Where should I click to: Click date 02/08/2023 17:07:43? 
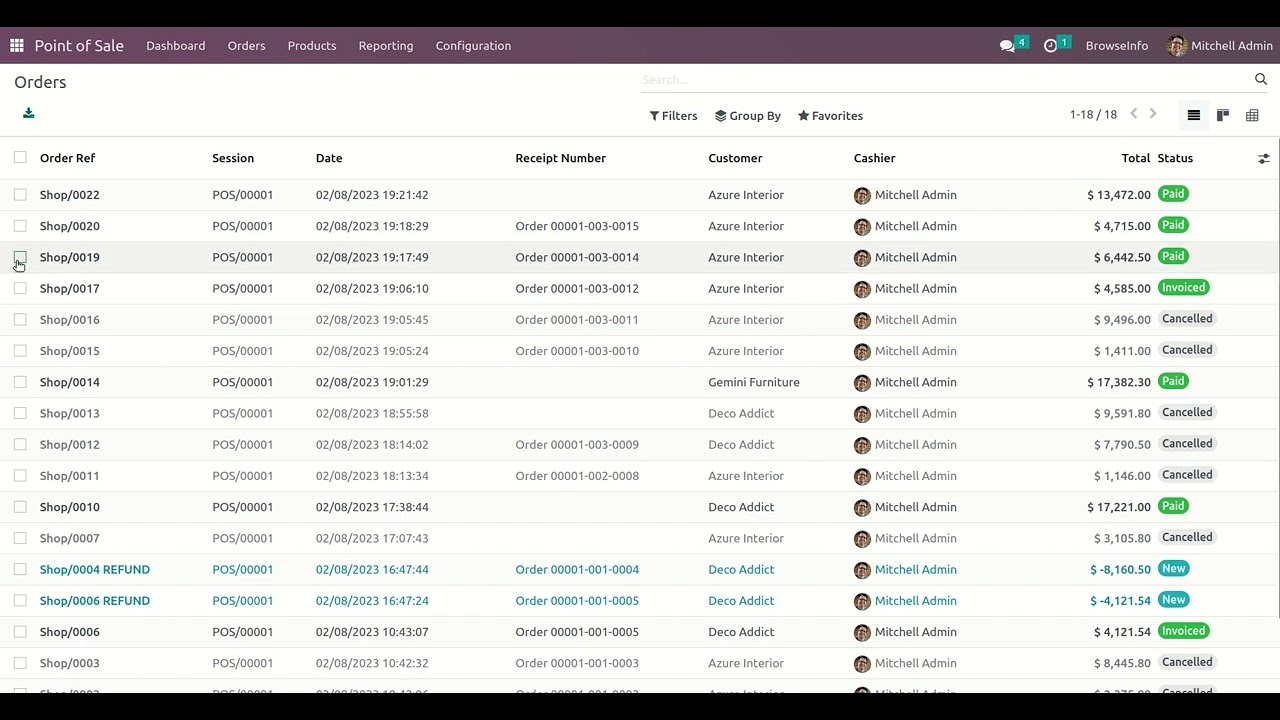372,538
